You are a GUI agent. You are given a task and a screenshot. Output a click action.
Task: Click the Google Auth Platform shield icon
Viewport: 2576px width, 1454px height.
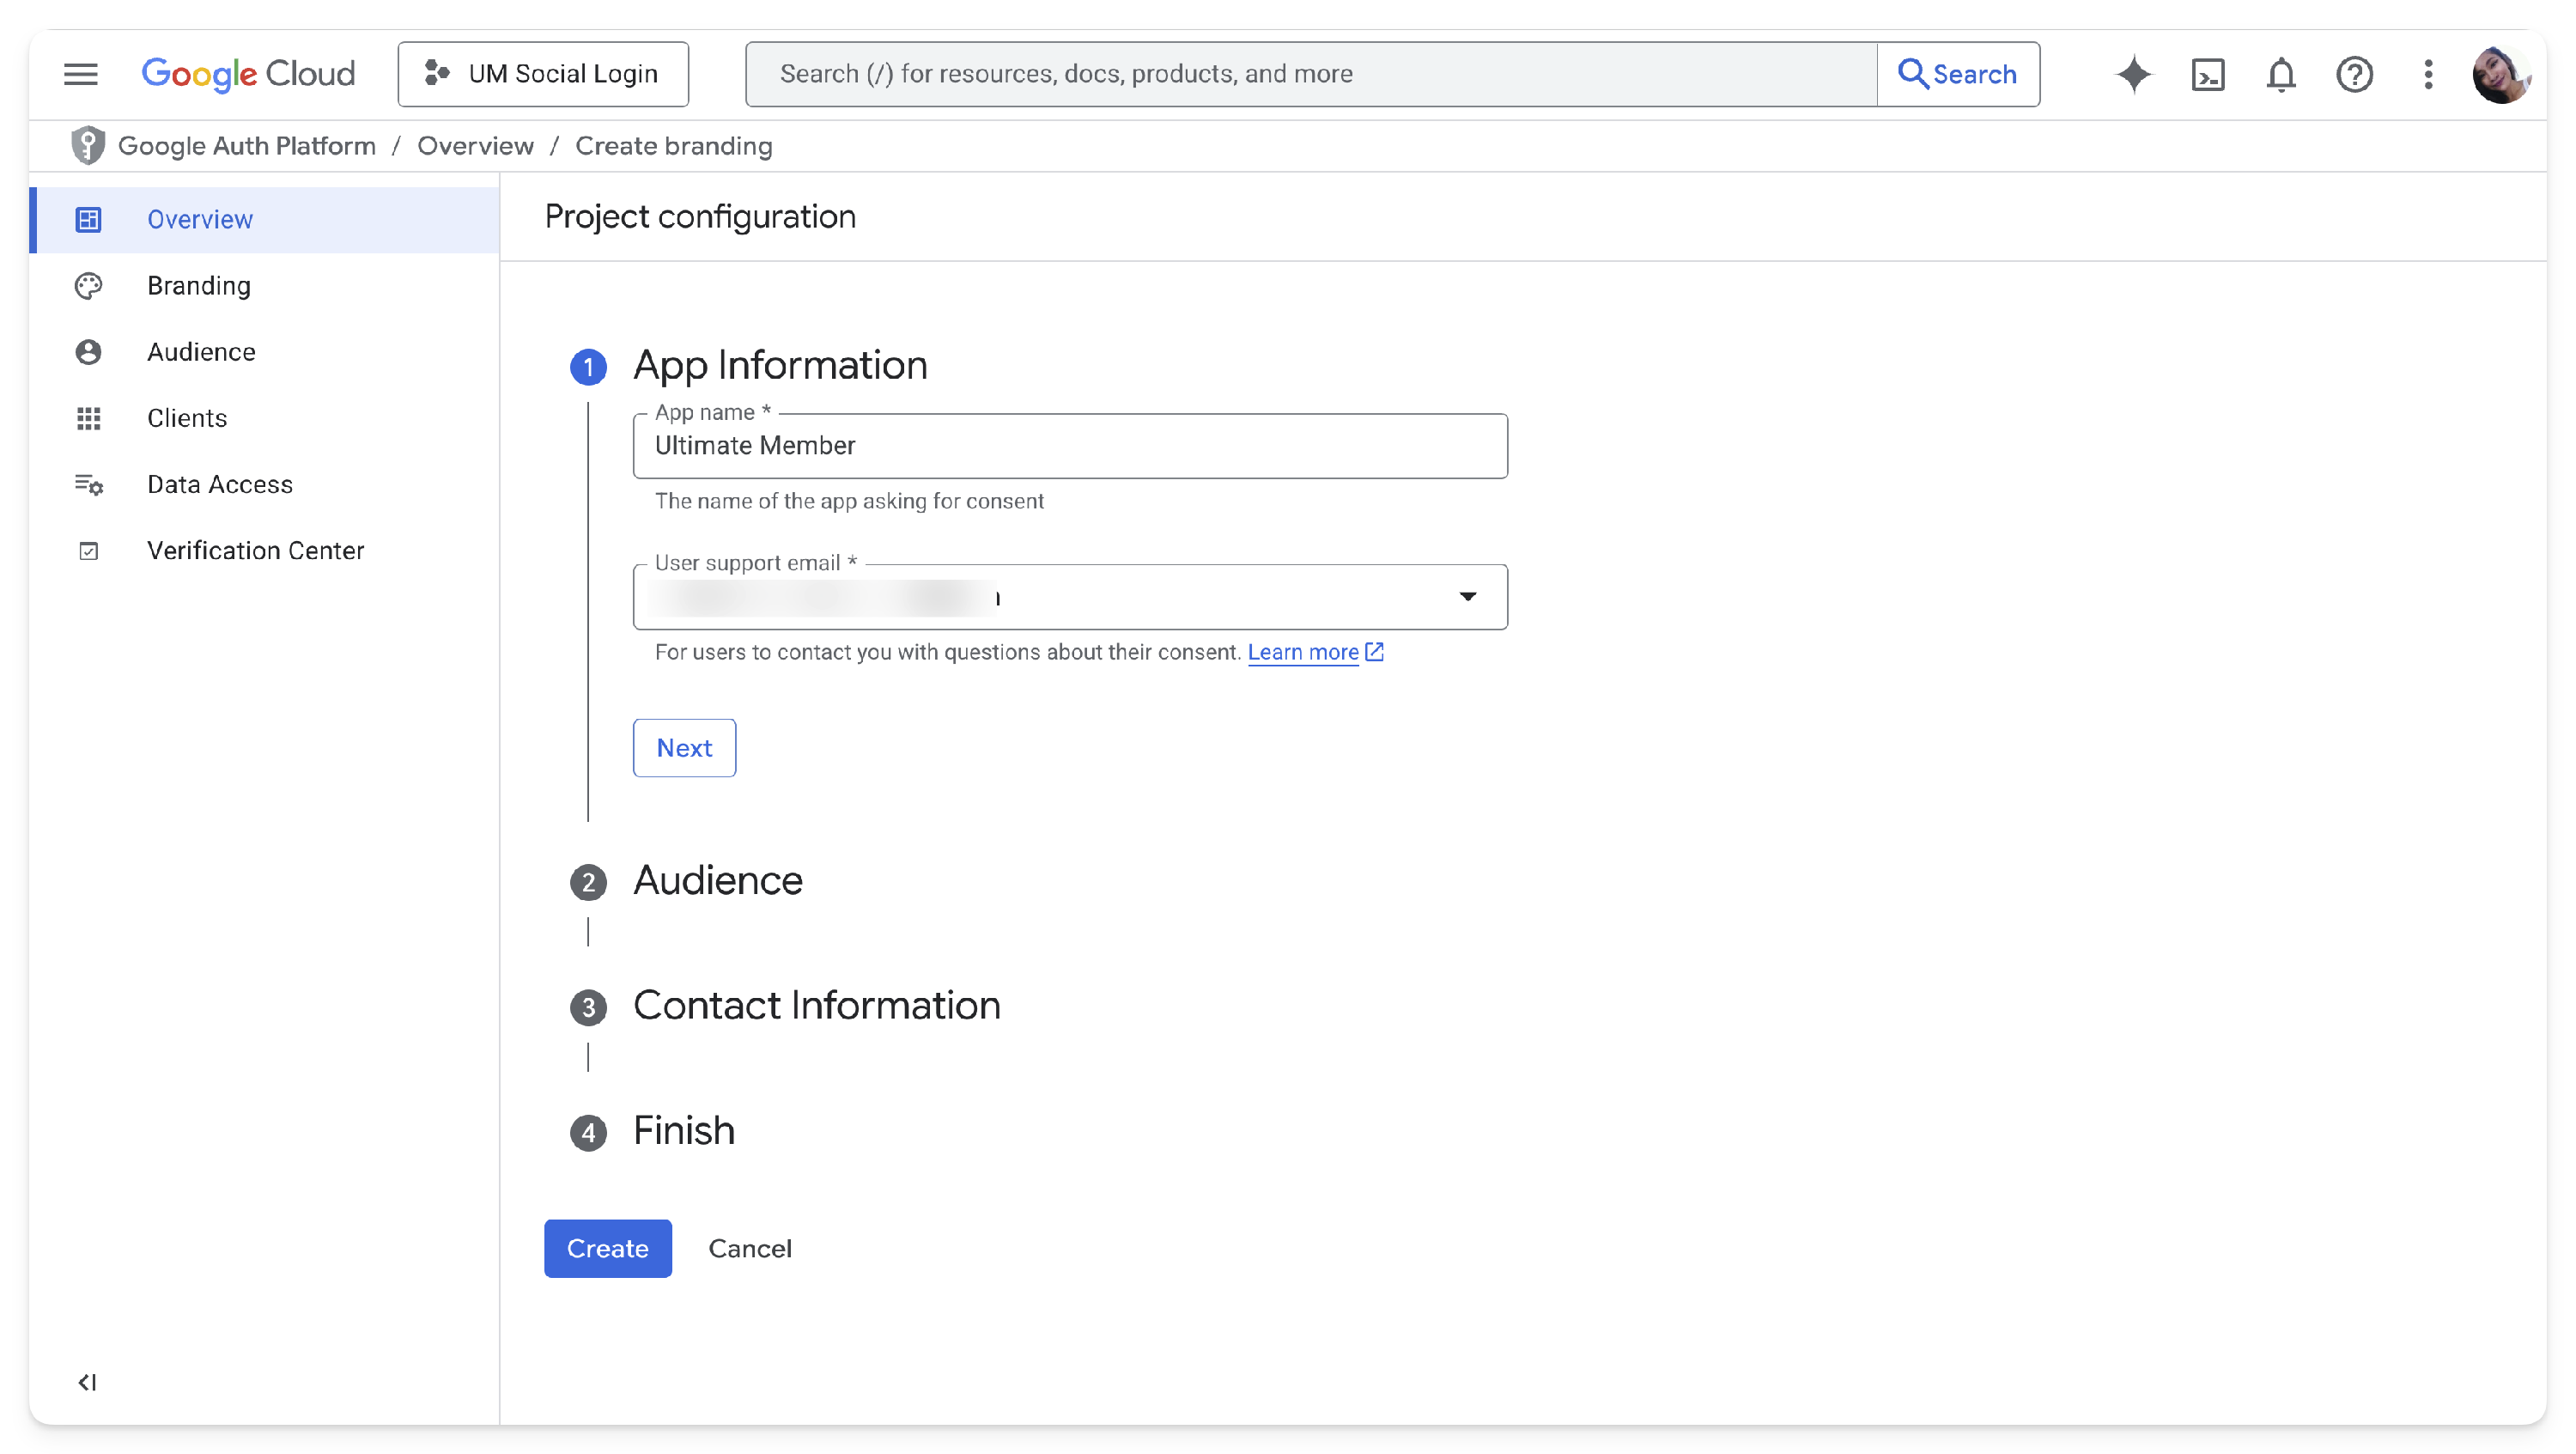[x=88, y=146]
